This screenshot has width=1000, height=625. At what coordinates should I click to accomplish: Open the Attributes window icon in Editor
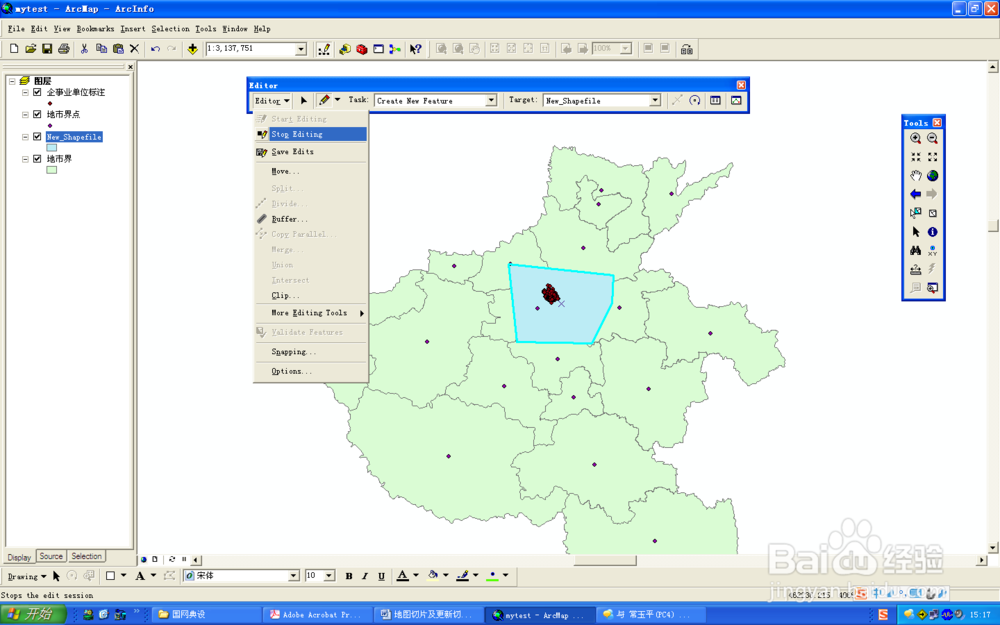716,100
